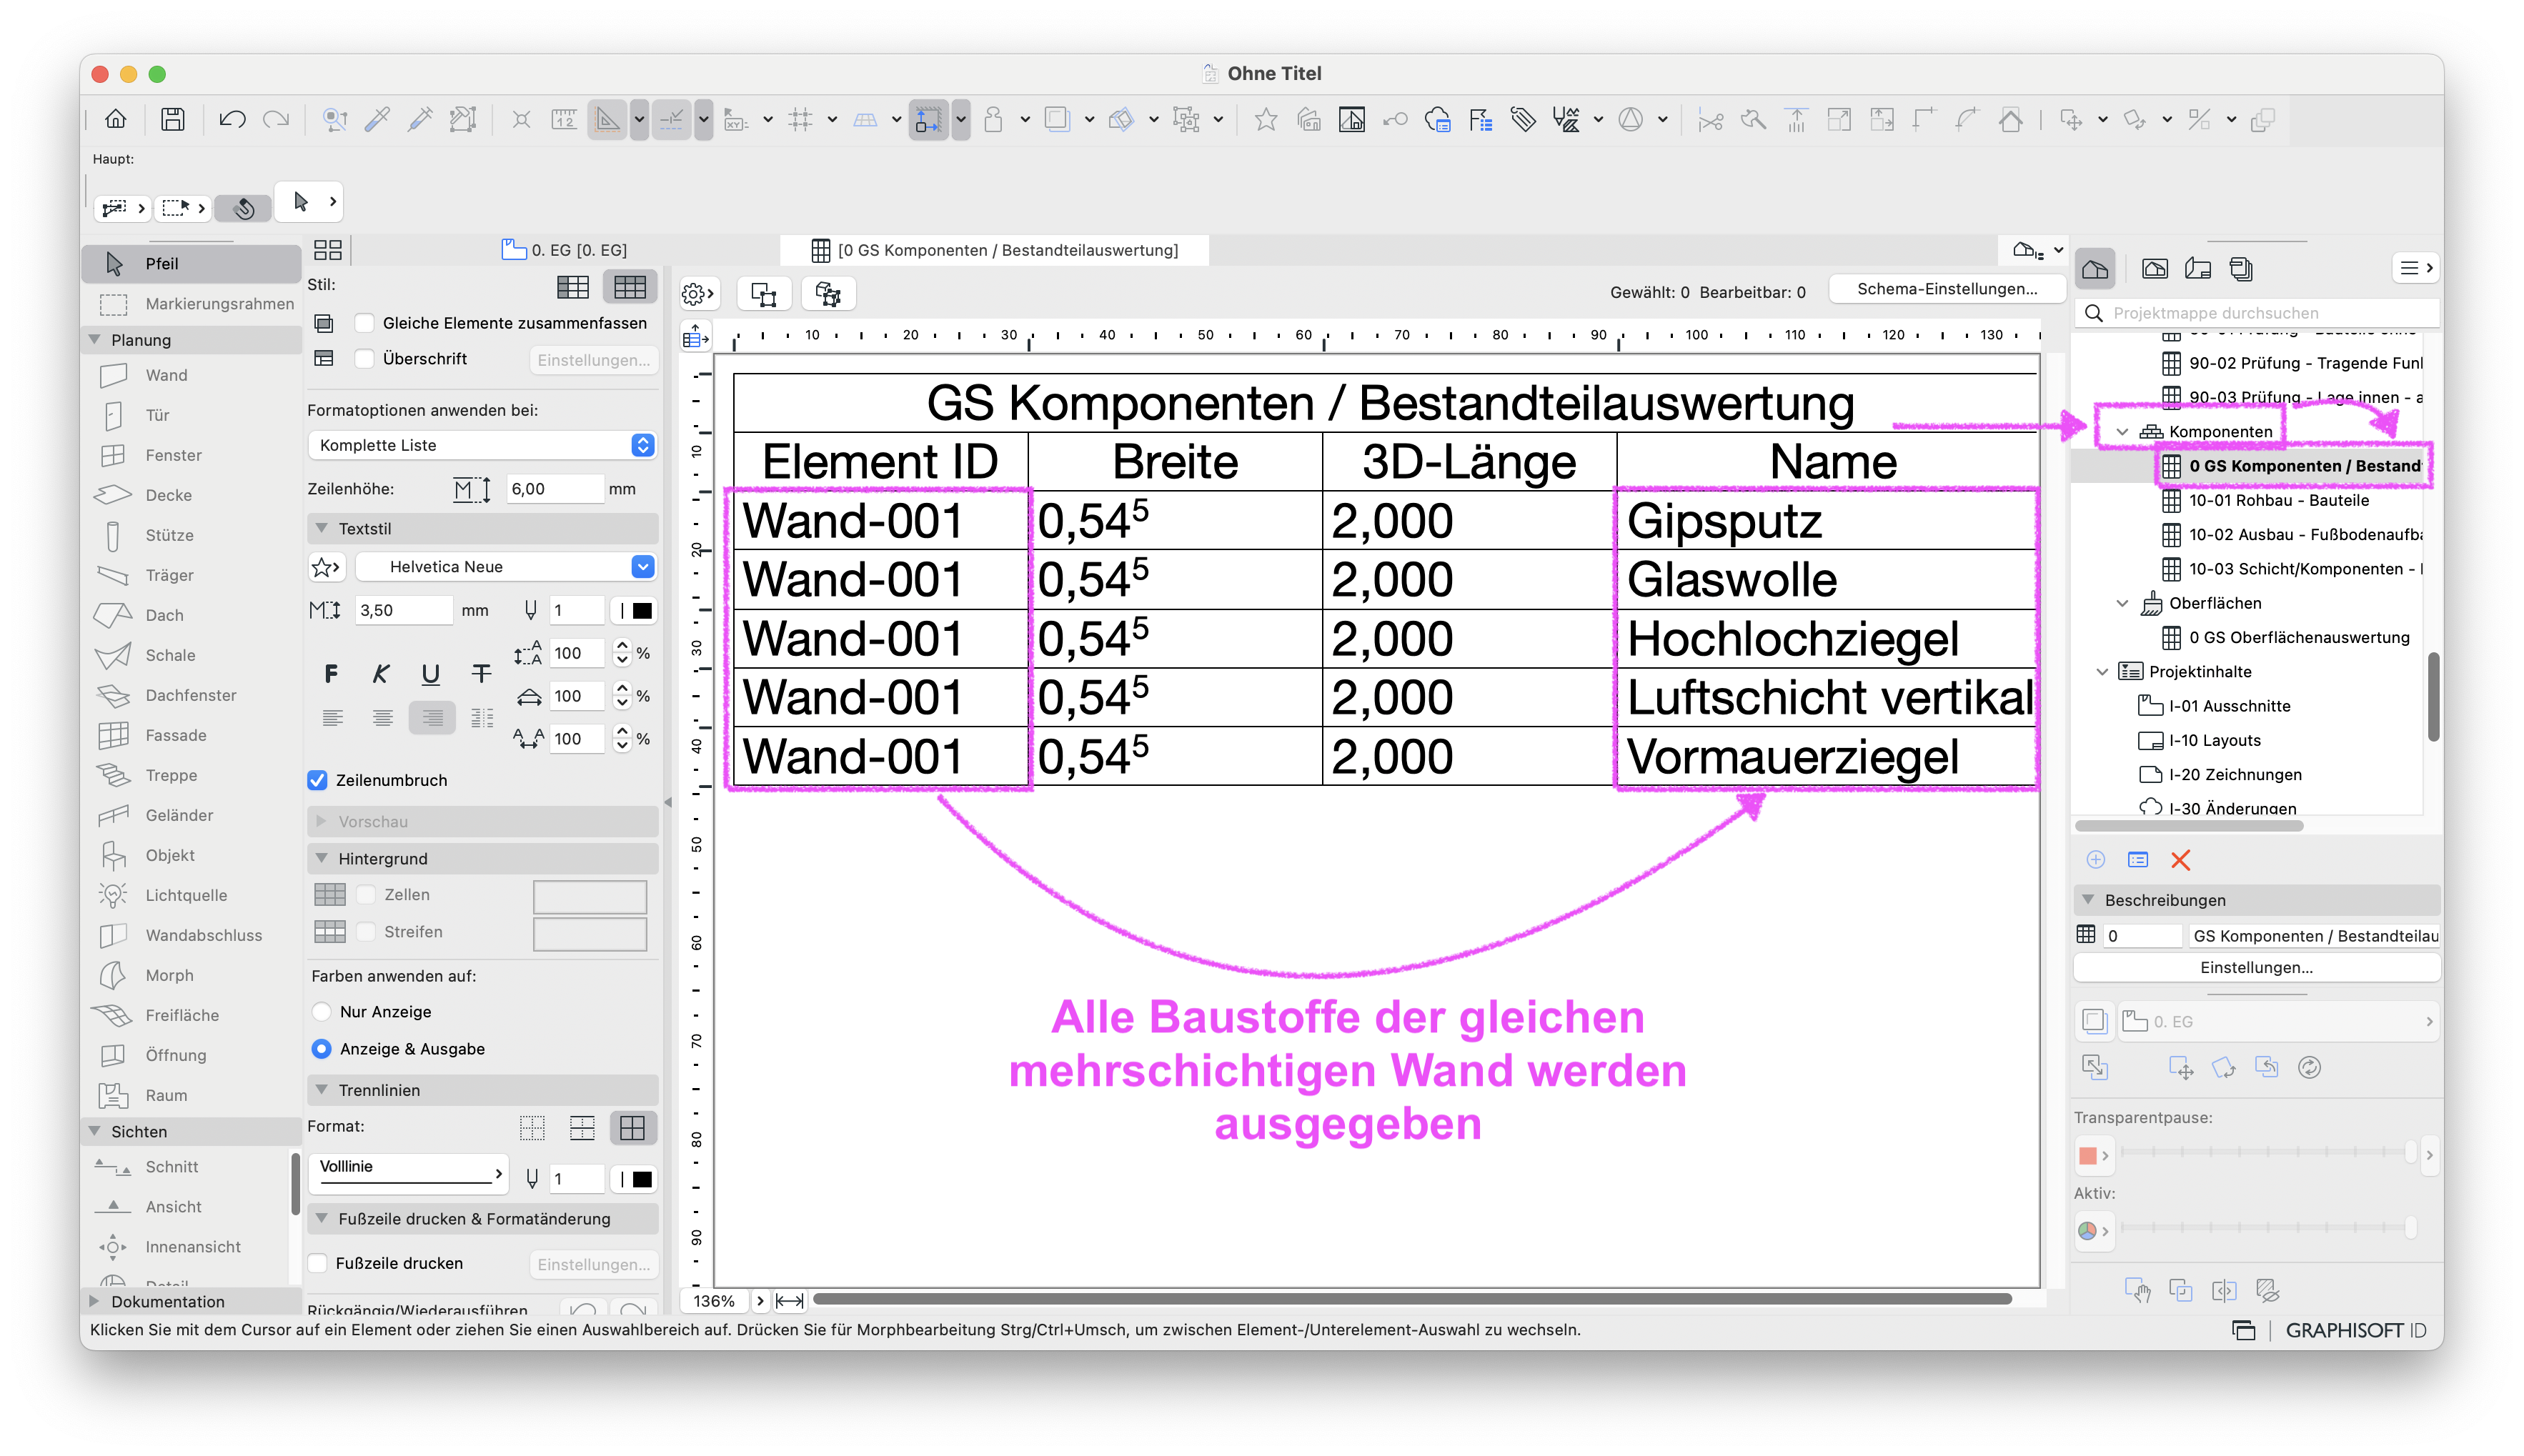Enable Zellen background checkbox
The image size is (2524, 1456).
coord(366,895)
